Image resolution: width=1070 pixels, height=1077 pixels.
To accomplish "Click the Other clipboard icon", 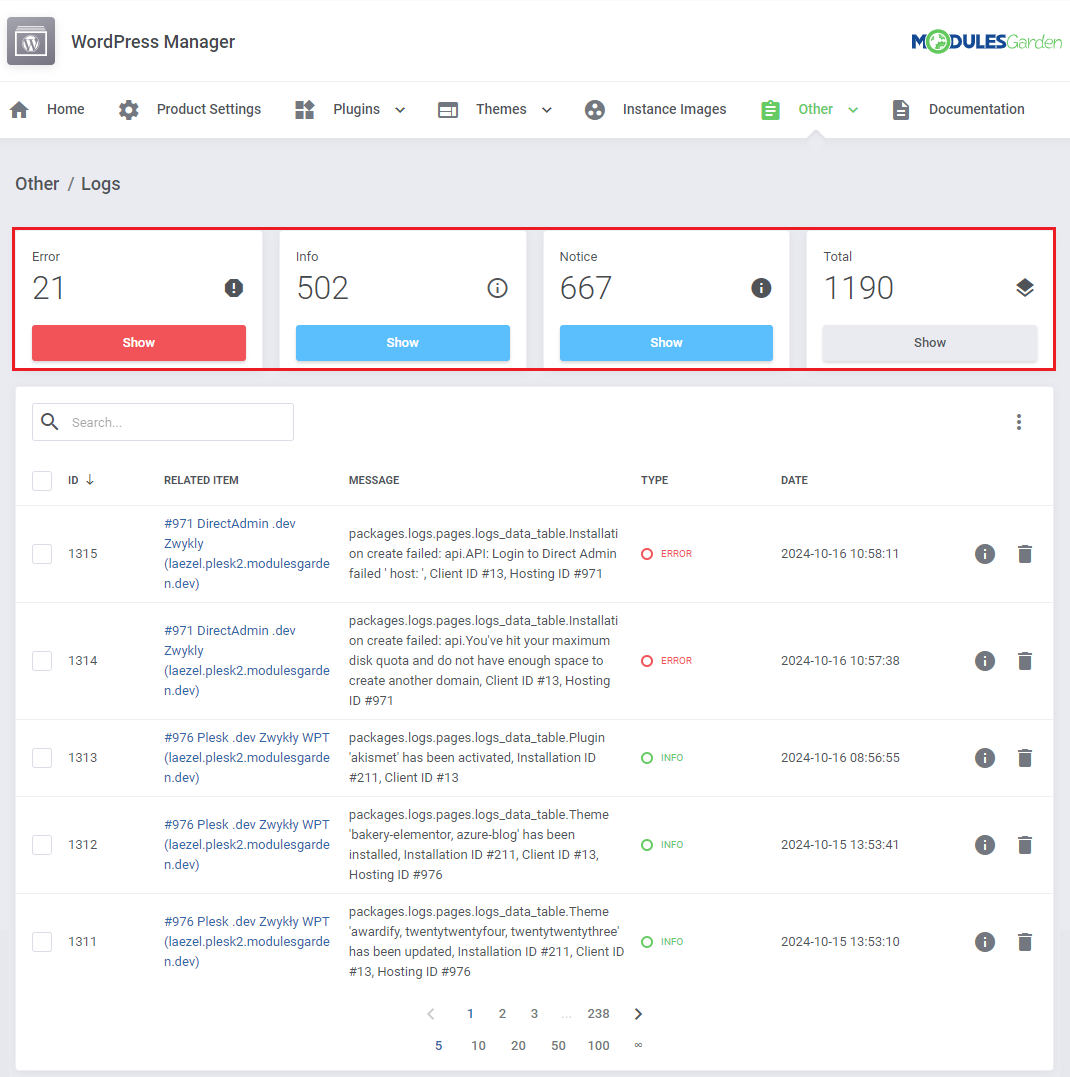I will tap(770, 109).
